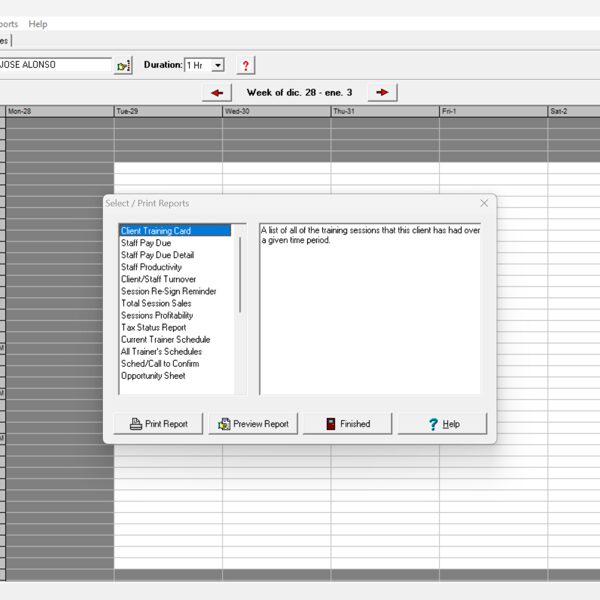The height and width of the screenshot is (600, 600).
Task: Click the Wed-30 column header
Action: click(x=276, y=111)
